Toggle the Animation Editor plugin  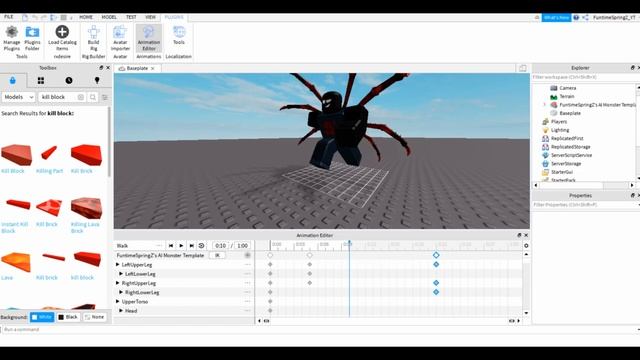[x=149, y=38]
